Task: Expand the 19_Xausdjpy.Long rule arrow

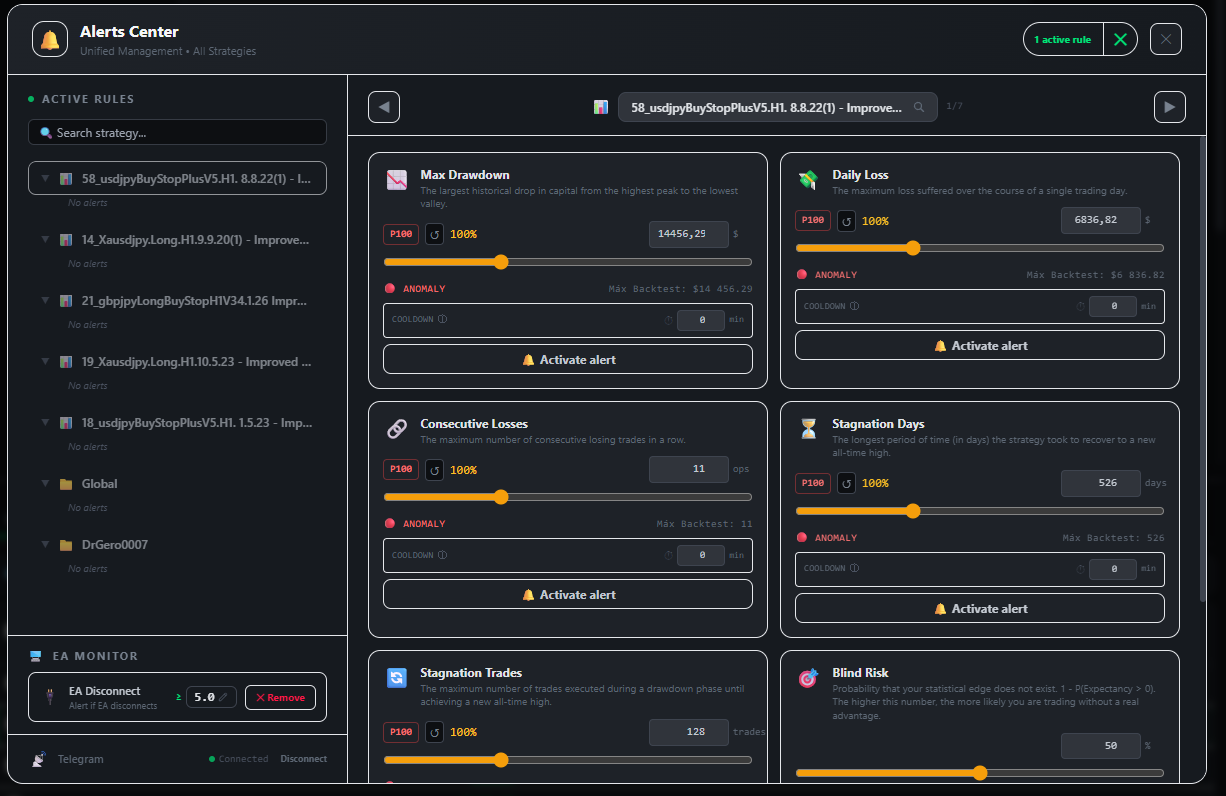Action: pos(45,362)
